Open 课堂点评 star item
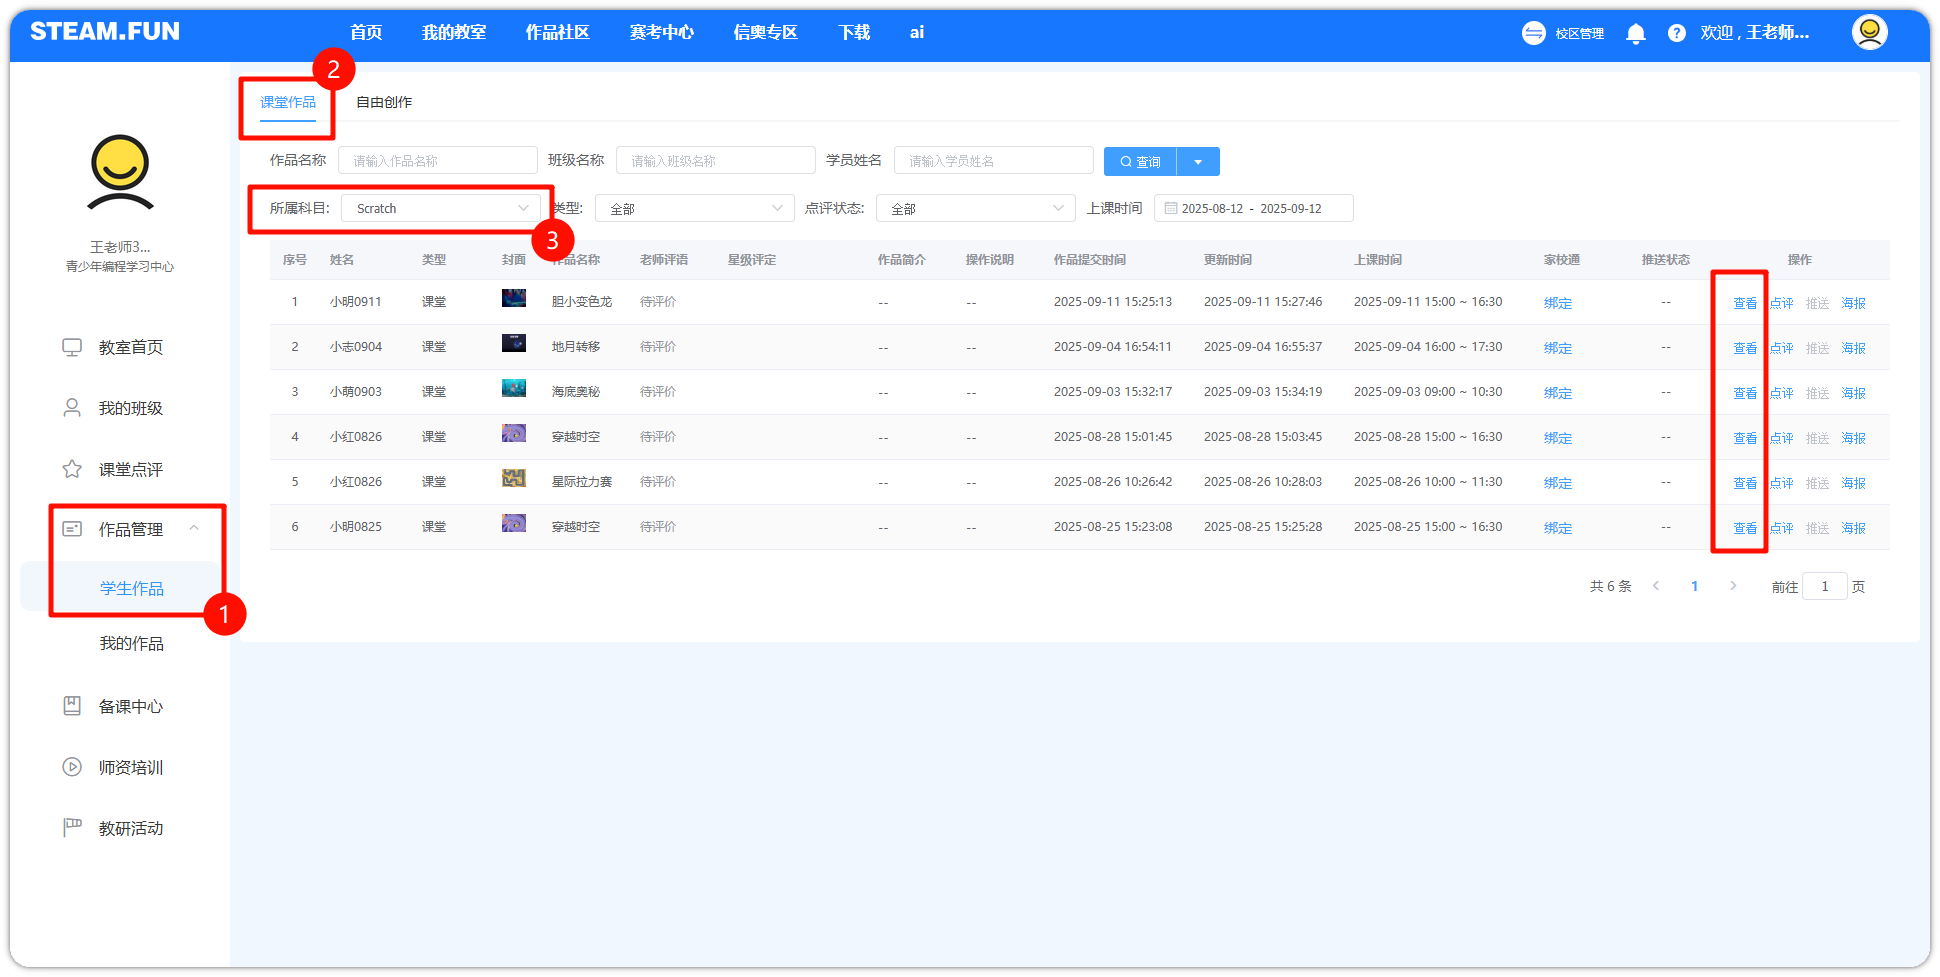Image resolution: width=1940 pixels, height=977 pixels. tap(130, 470)
